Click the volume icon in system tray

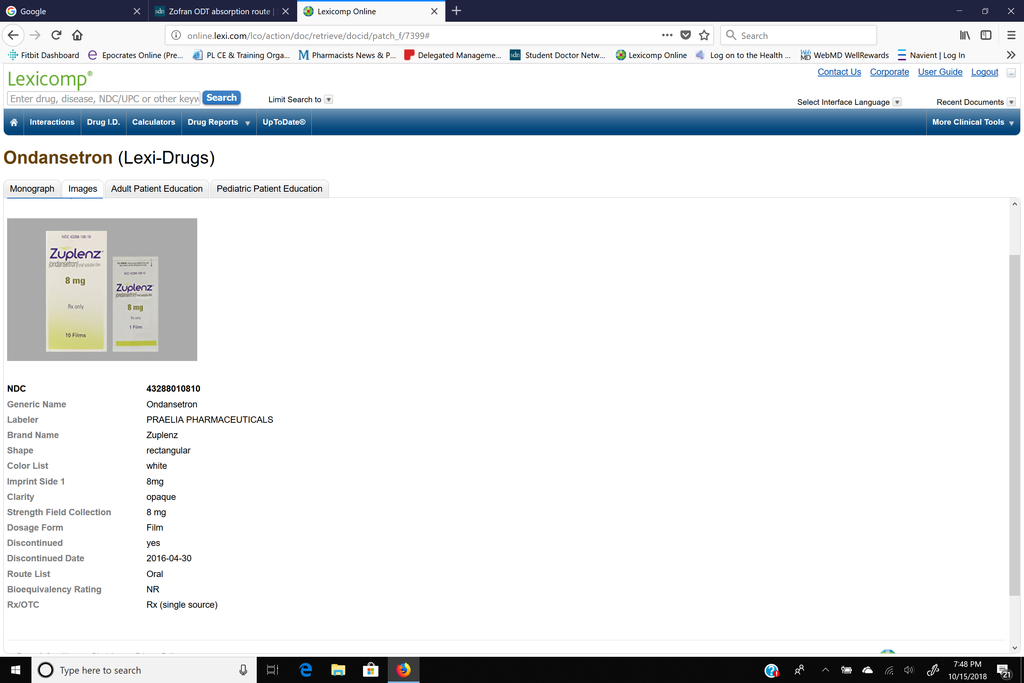pos(909,670)
